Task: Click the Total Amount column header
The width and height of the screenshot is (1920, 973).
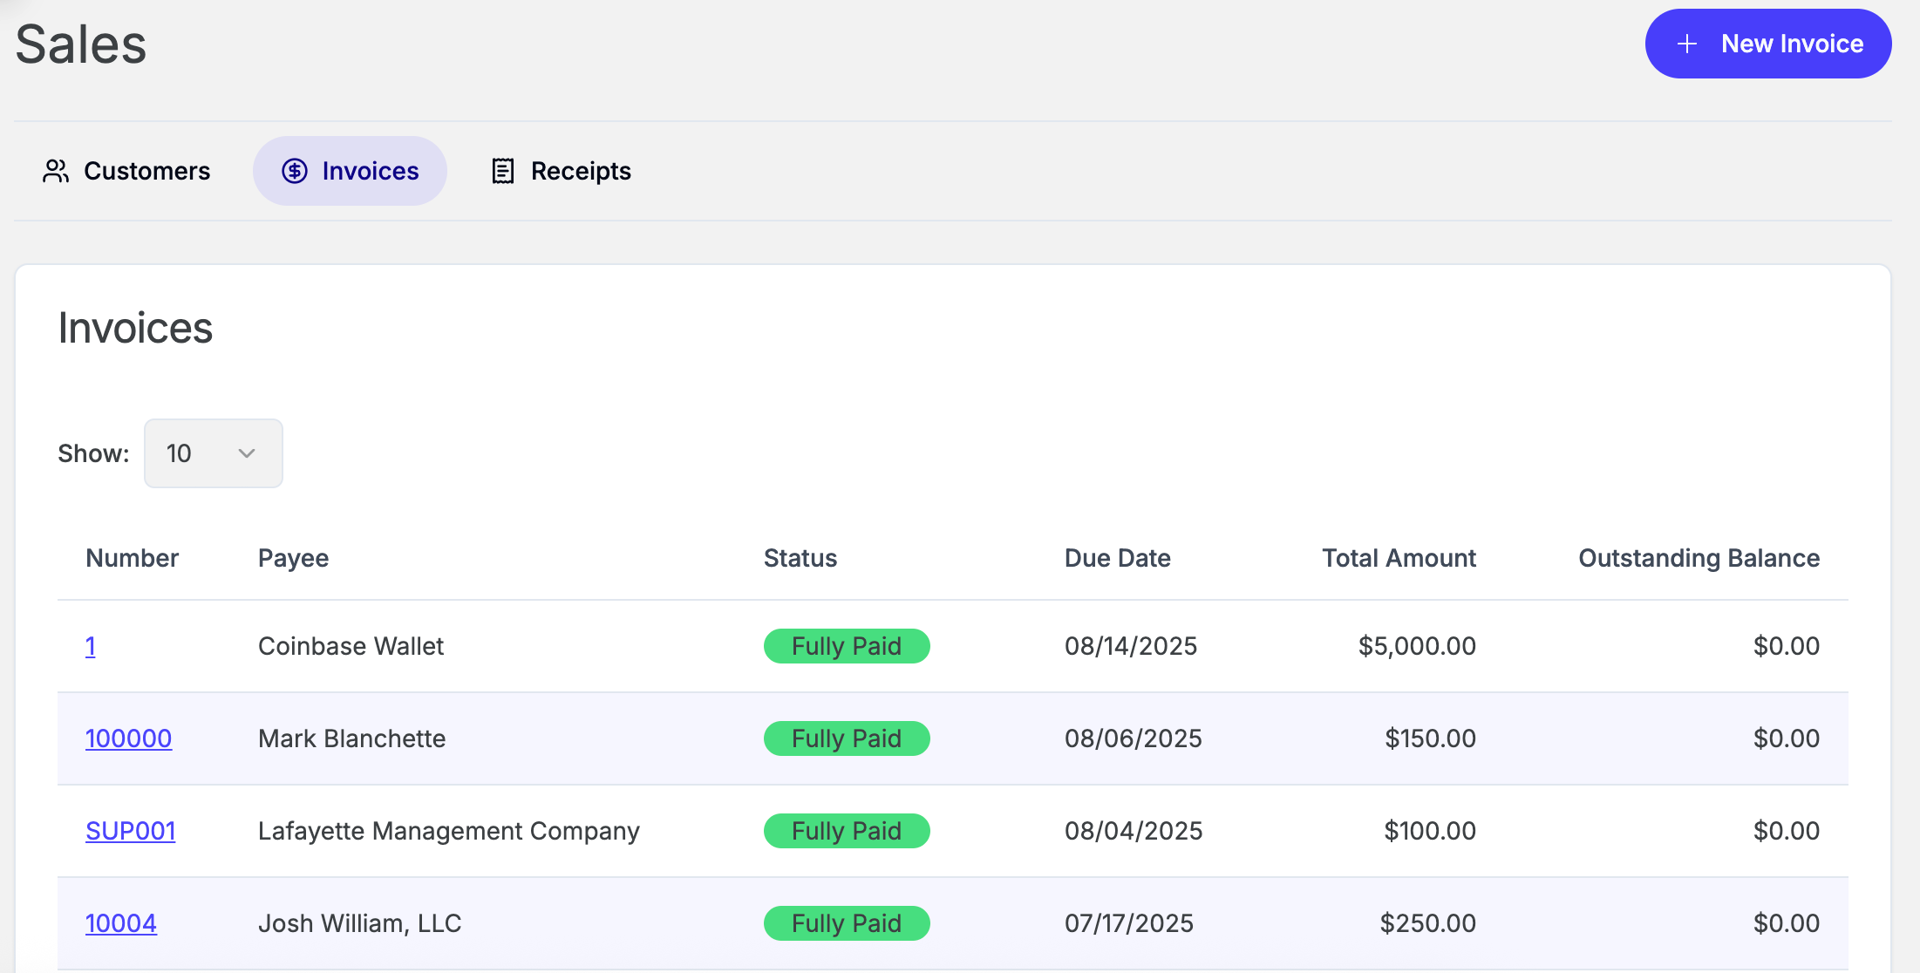Action: 1399,558
